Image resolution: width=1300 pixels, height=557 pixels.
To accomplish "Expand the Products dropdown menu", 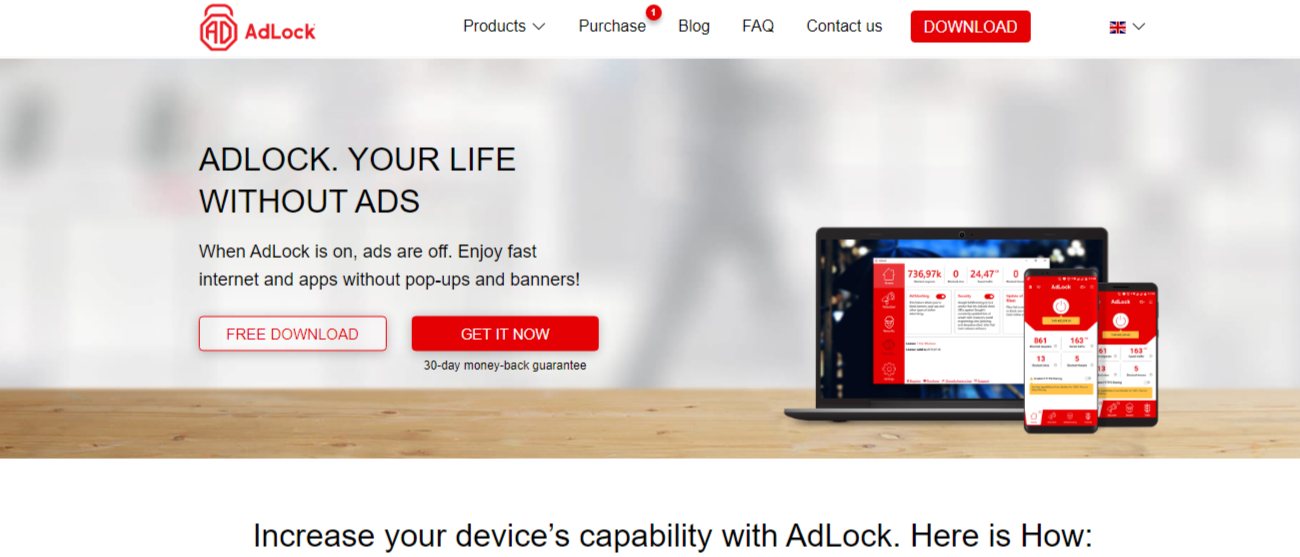I will [504, 26].
